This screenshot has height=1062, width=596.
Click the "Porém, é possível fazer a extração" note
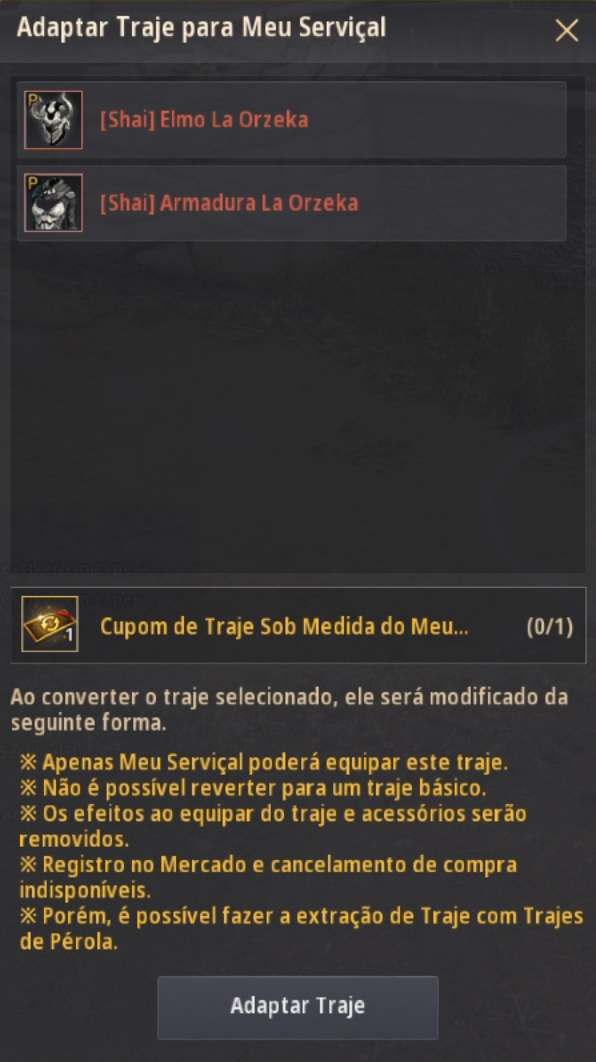(x=301, y=929)
